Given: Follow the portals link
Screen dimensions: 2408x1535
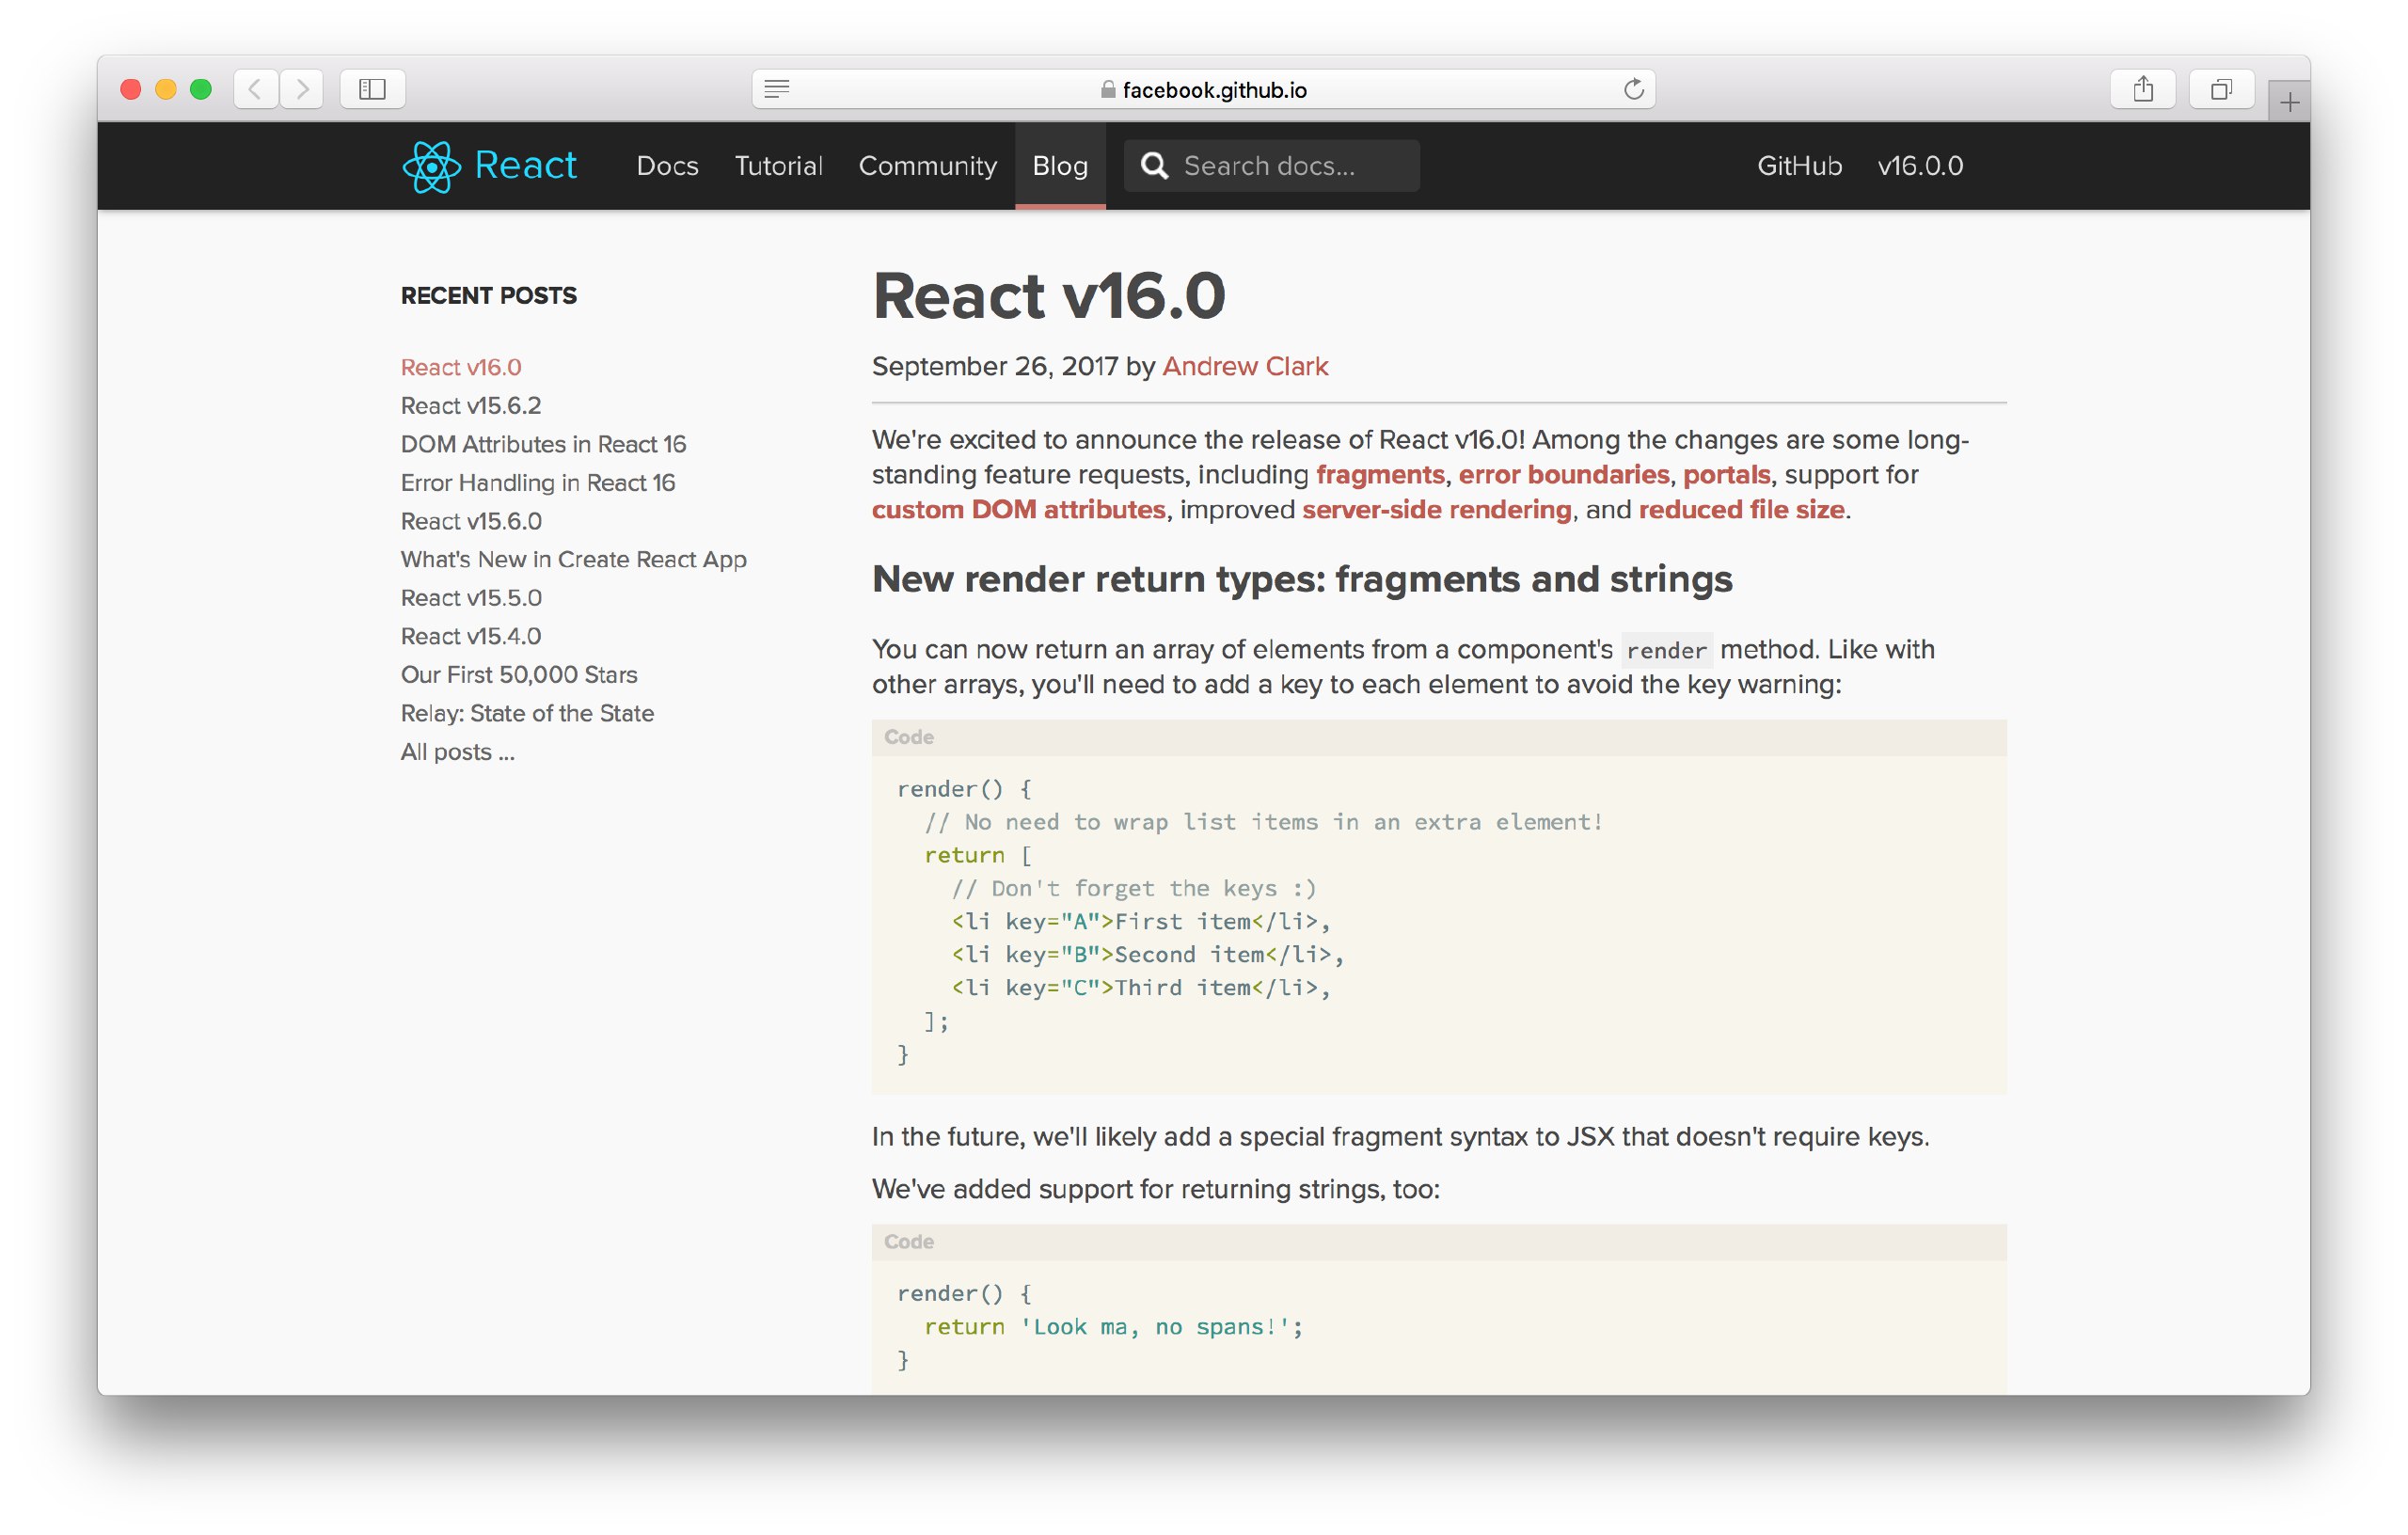Looking at the screenshot, I should (1727, 474).
